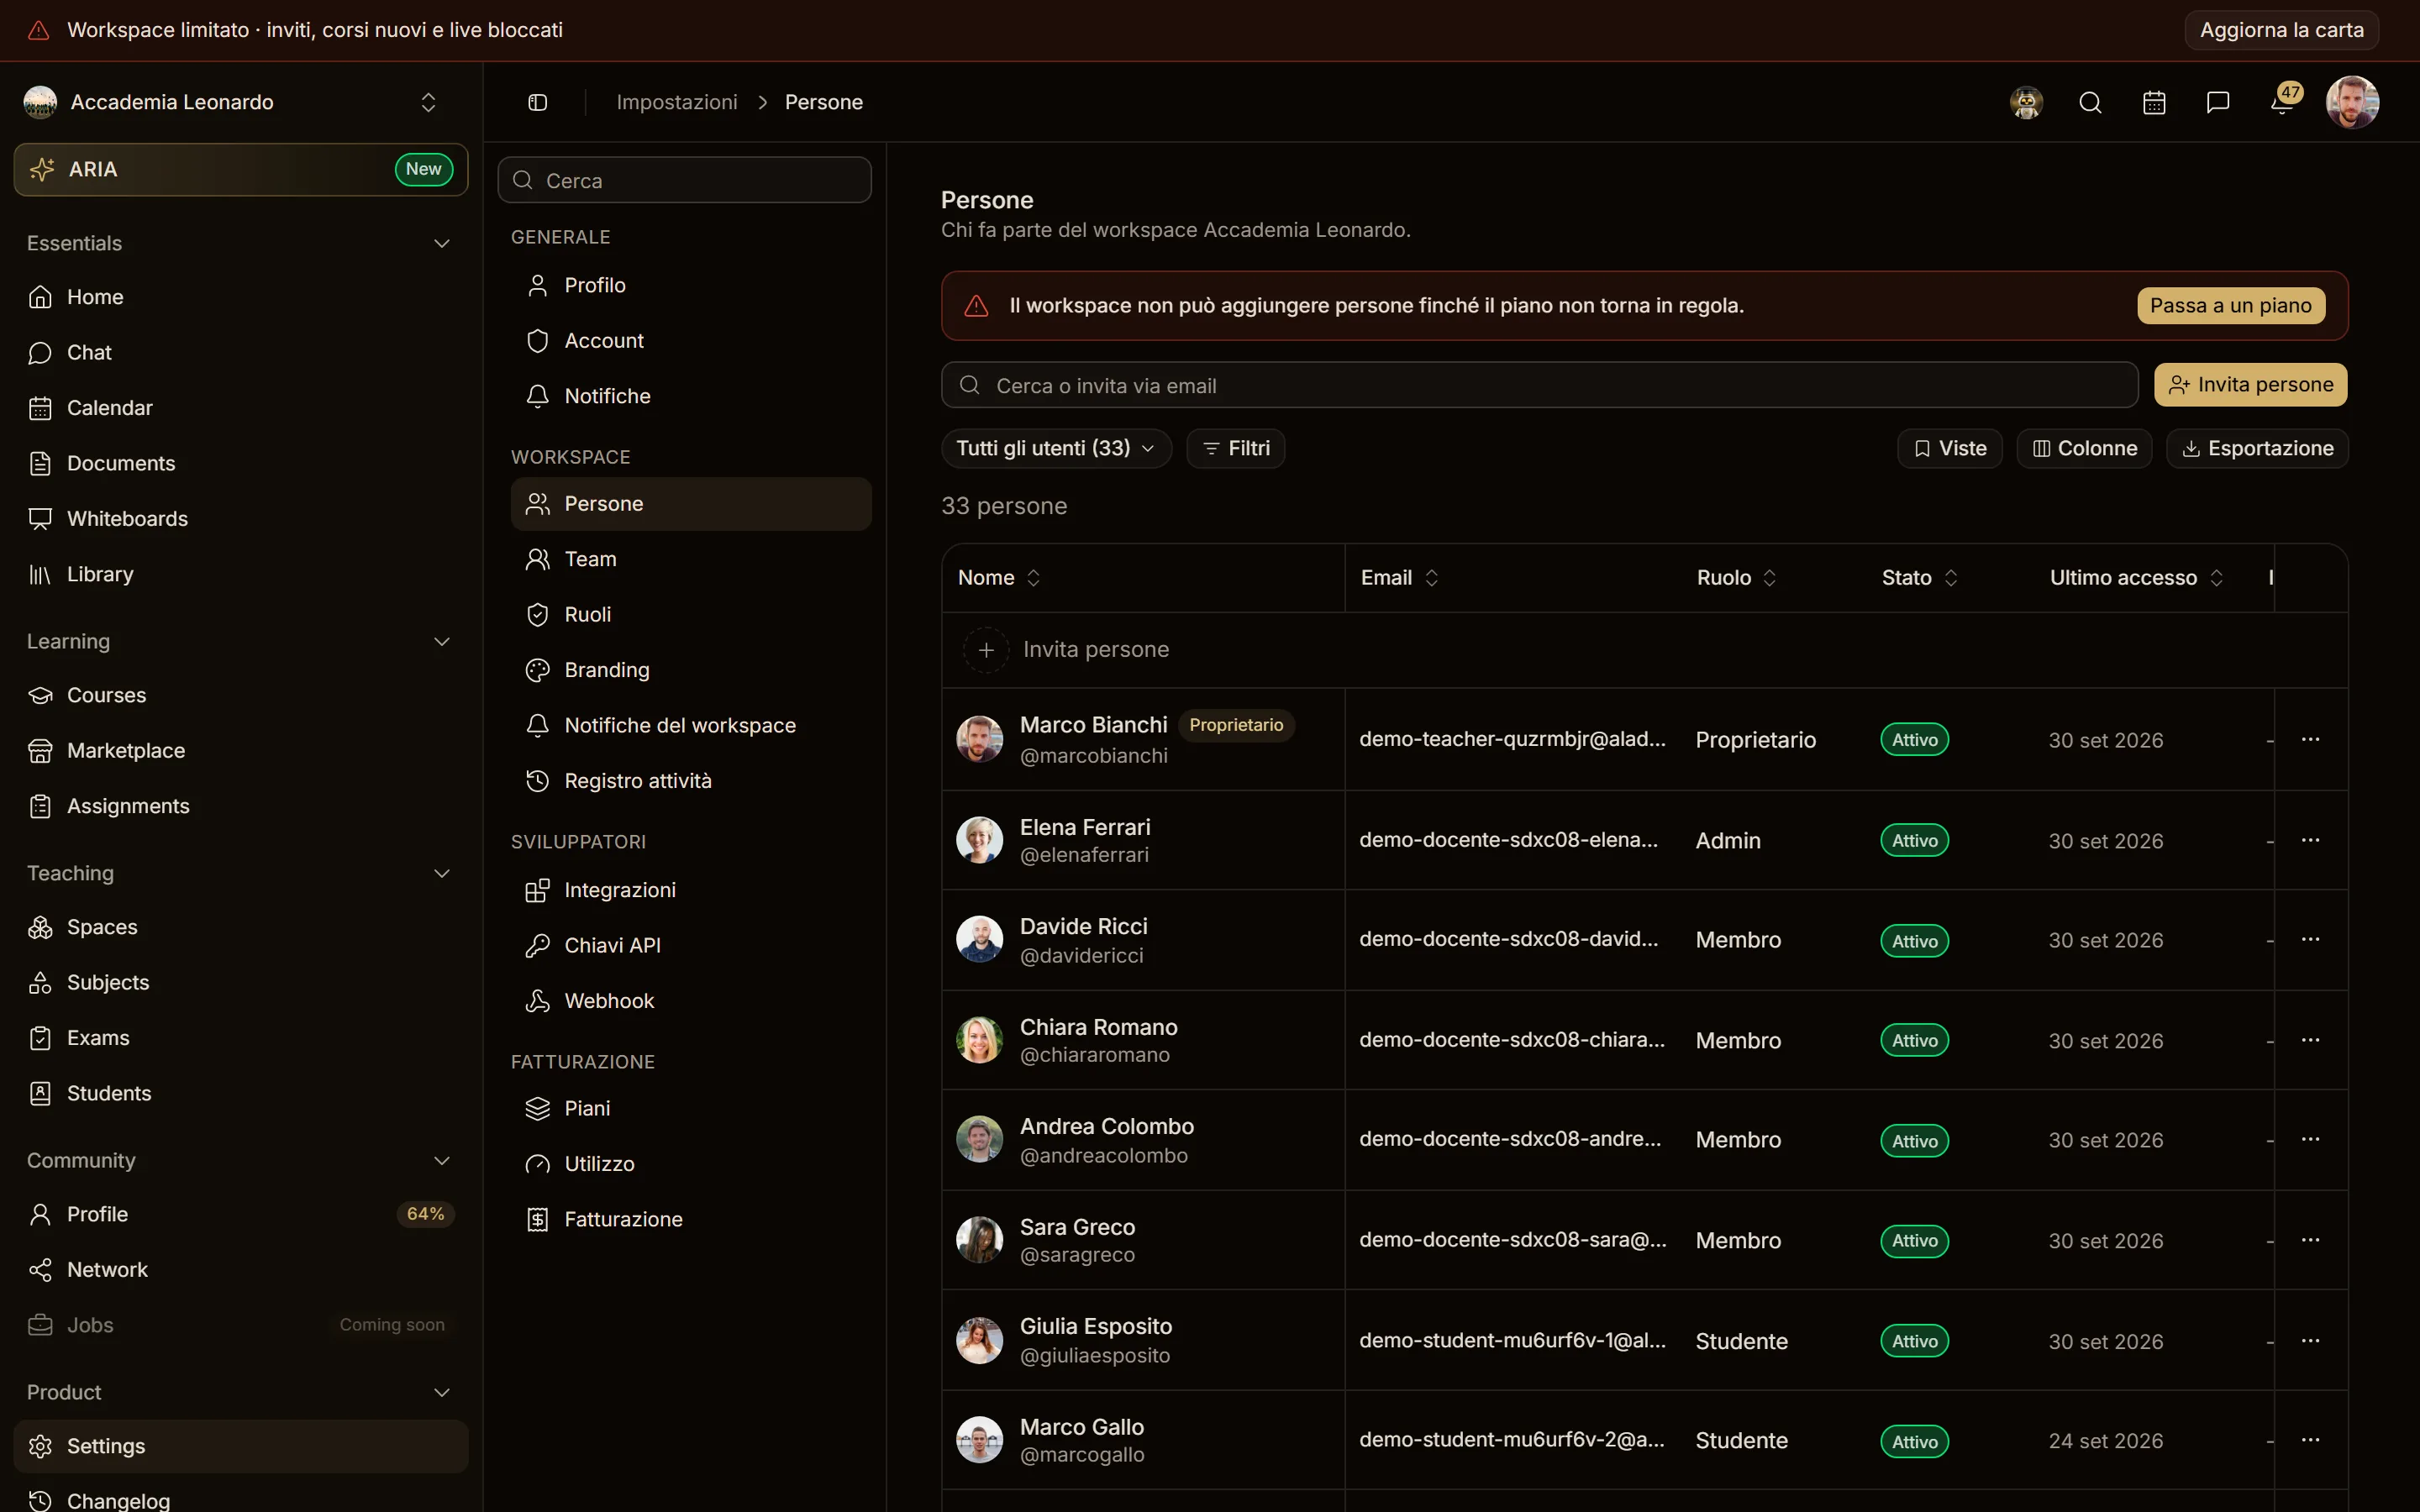The image size is (2420, 1512).
Task: Toggle the sidebar panel icon
Action: pos(538,102)
